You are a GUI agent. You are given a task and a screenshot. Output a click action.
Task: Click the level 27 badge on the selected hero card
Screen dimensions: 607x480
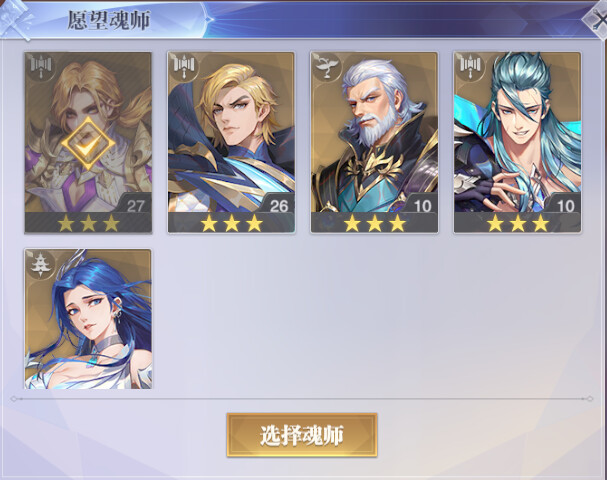(x=136, y=205)
